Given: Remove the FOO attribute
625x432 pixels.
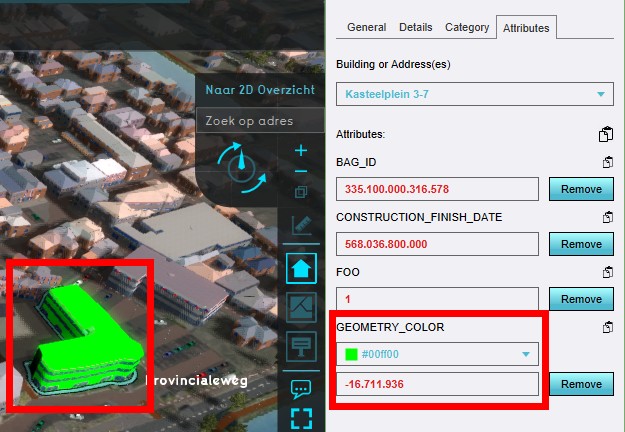Looking at the screenshot, I should pyautogui.click(x=581, y=299).
